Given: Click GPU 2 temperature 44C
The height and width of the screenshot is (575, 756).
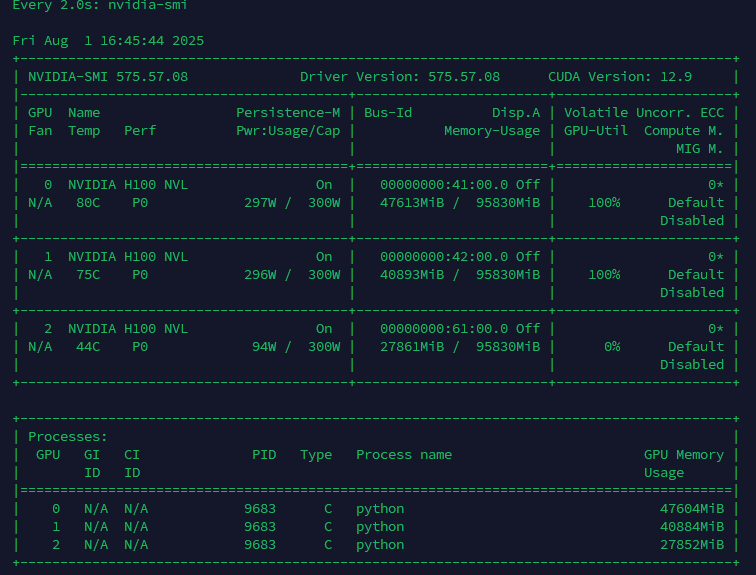Looking at the screenshot, I should coord(88,347).
